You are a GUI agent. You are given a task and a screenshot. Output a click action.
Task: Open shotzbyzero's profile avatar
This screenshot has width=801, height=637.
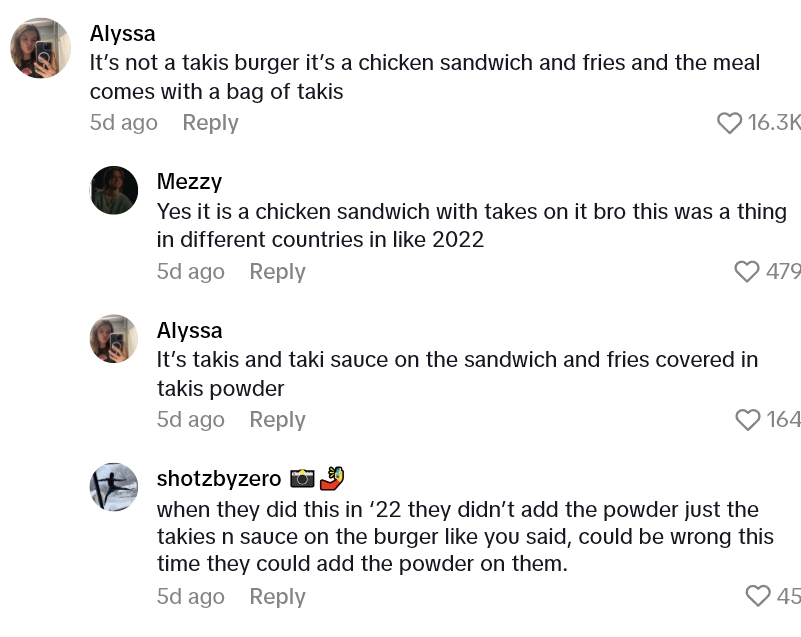click(x=114, y=487)
